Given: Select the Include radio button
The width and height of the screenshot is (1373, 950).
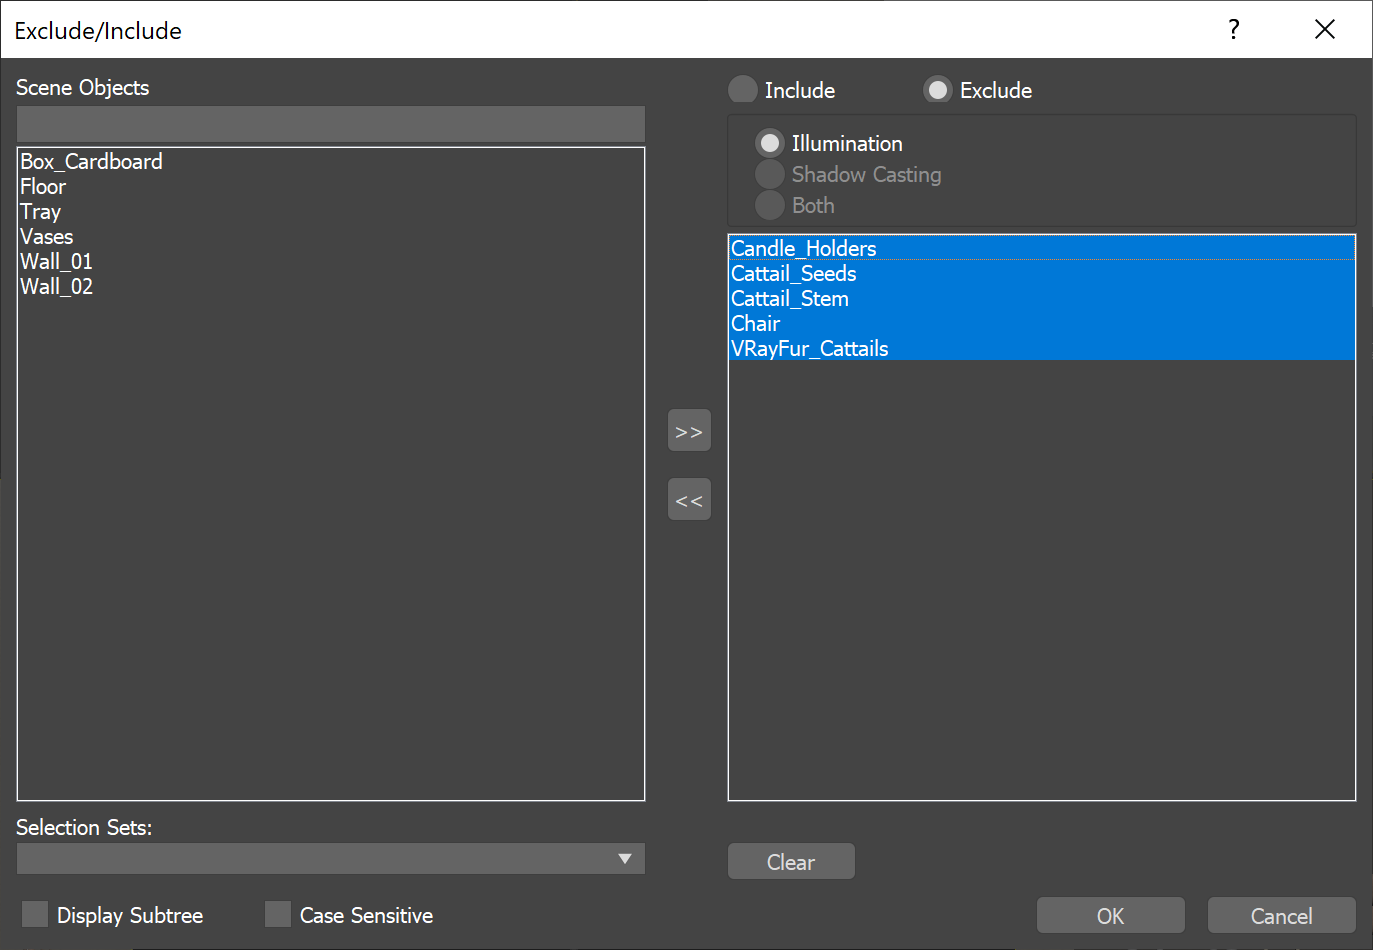Looking at the screenshot, I should tap(742, 89).
